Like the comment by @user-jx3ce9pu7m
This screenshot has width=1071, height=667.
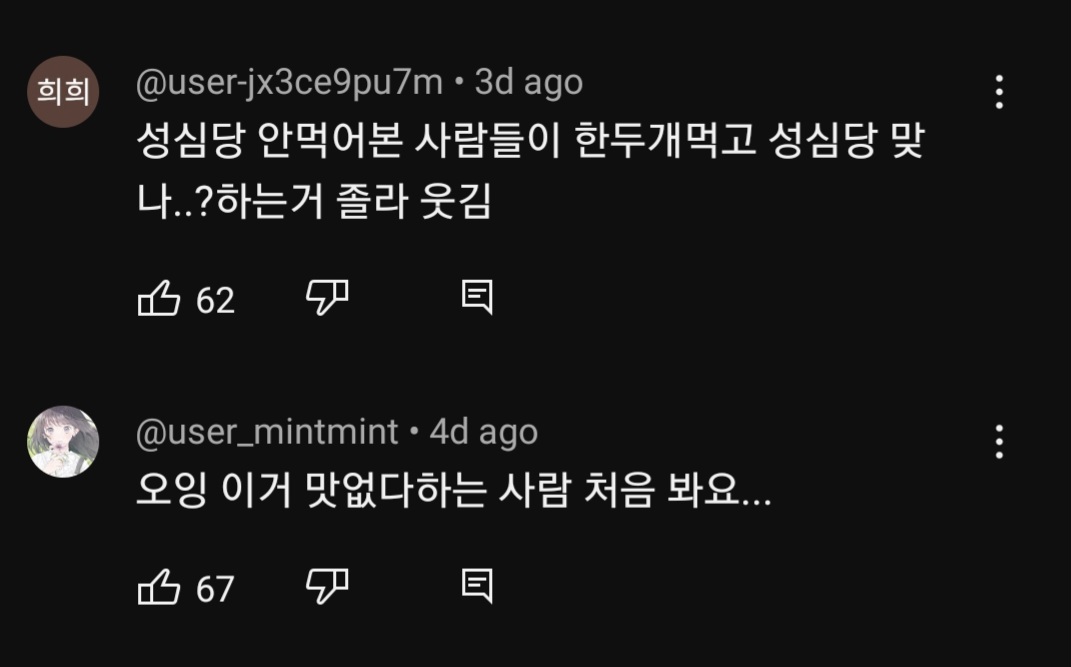[158, 298]
